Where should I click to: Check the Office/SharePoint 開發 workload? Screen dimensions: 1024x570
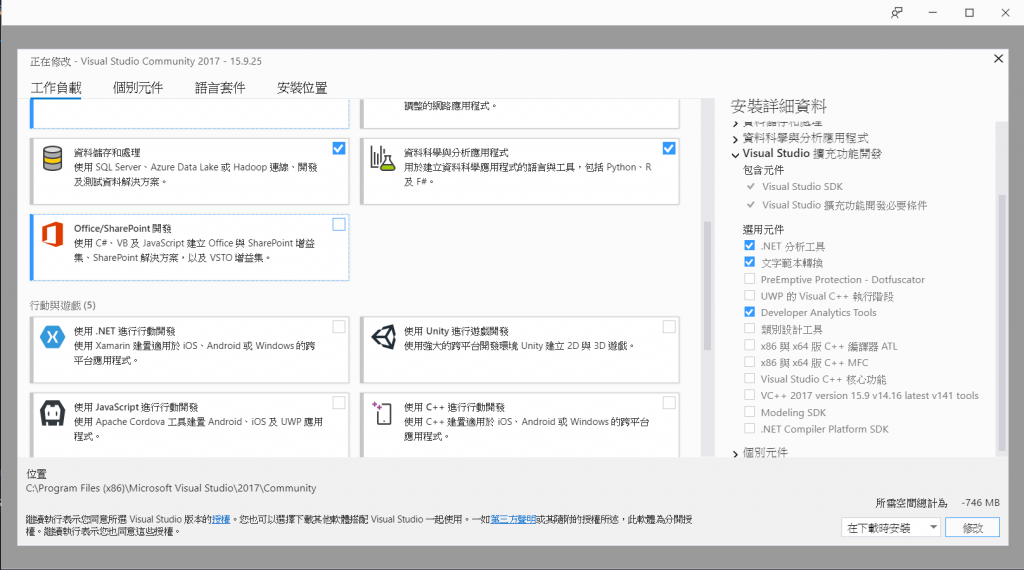(338, 224)
